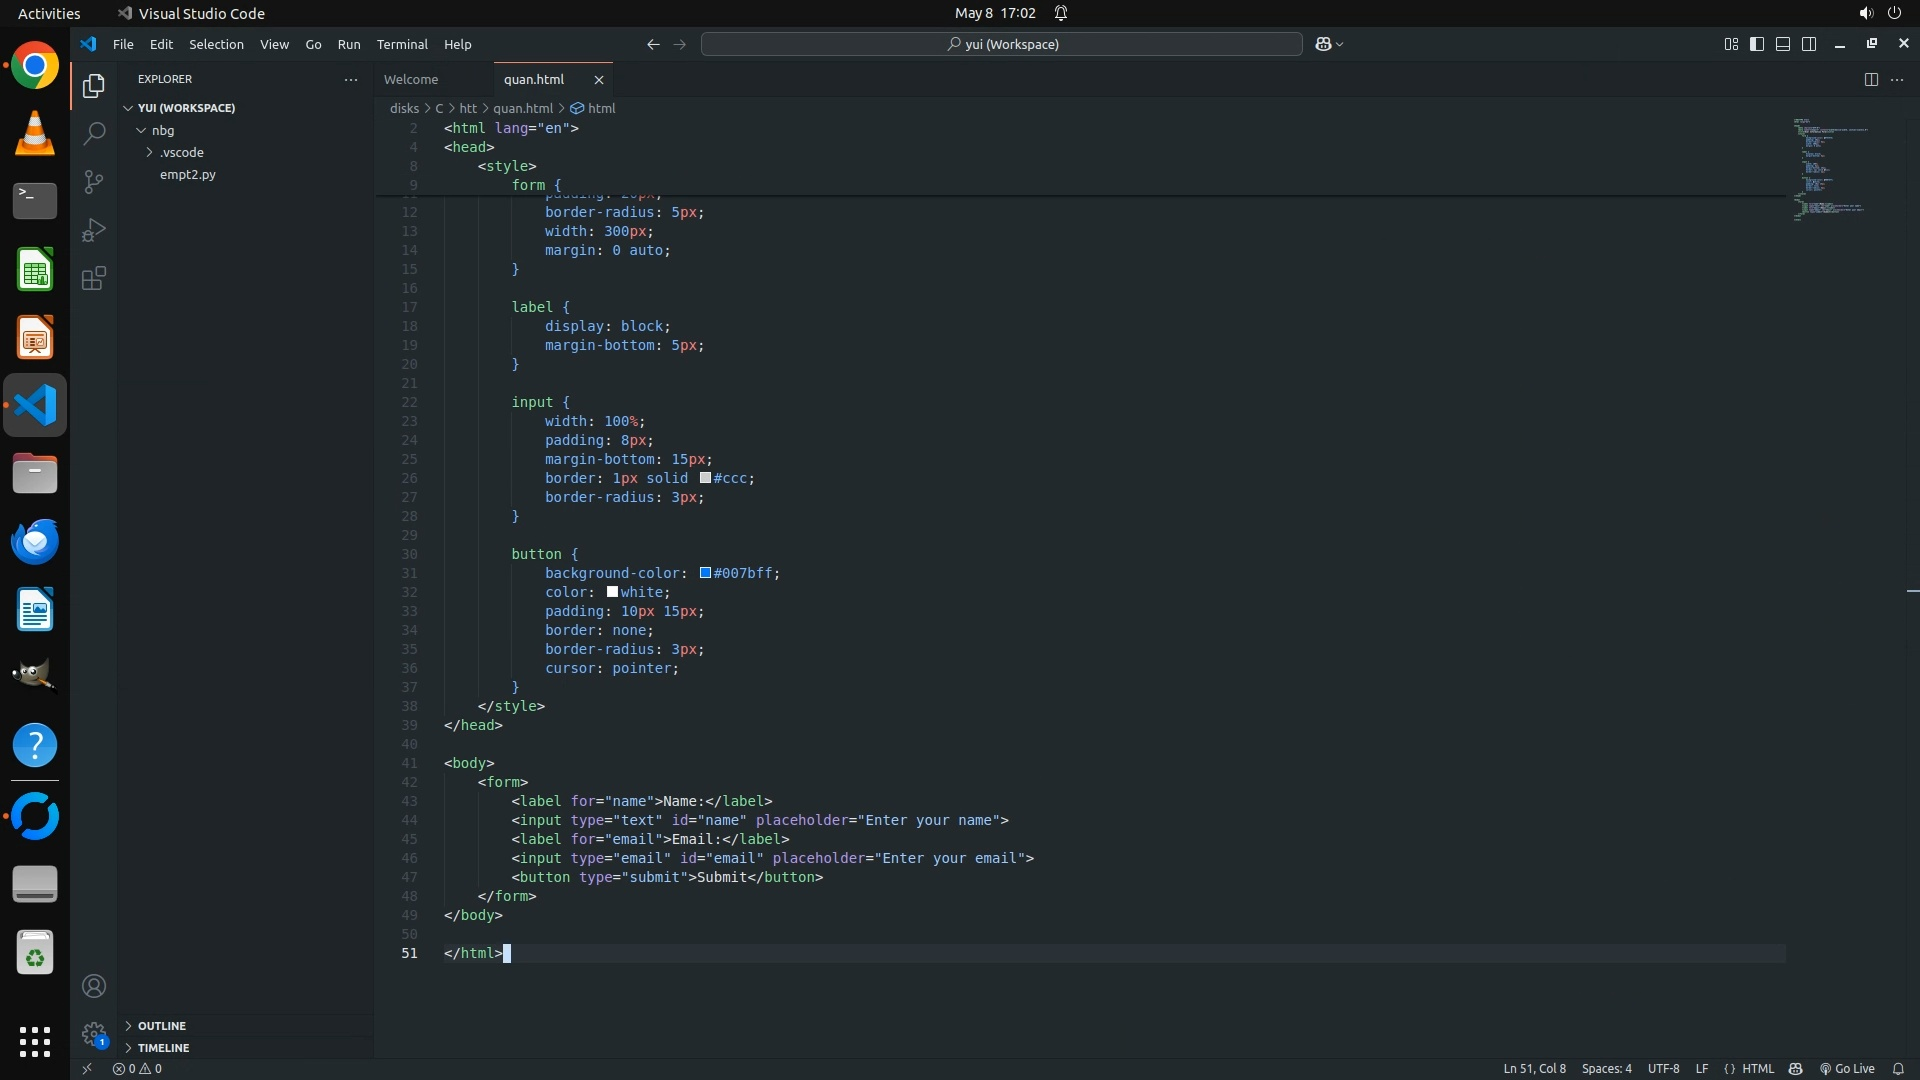Collapse the nbg folder
Image resolution: width=1920 pixels, height=1080 pixels.
pyautogui.click(x=162, y=130)
